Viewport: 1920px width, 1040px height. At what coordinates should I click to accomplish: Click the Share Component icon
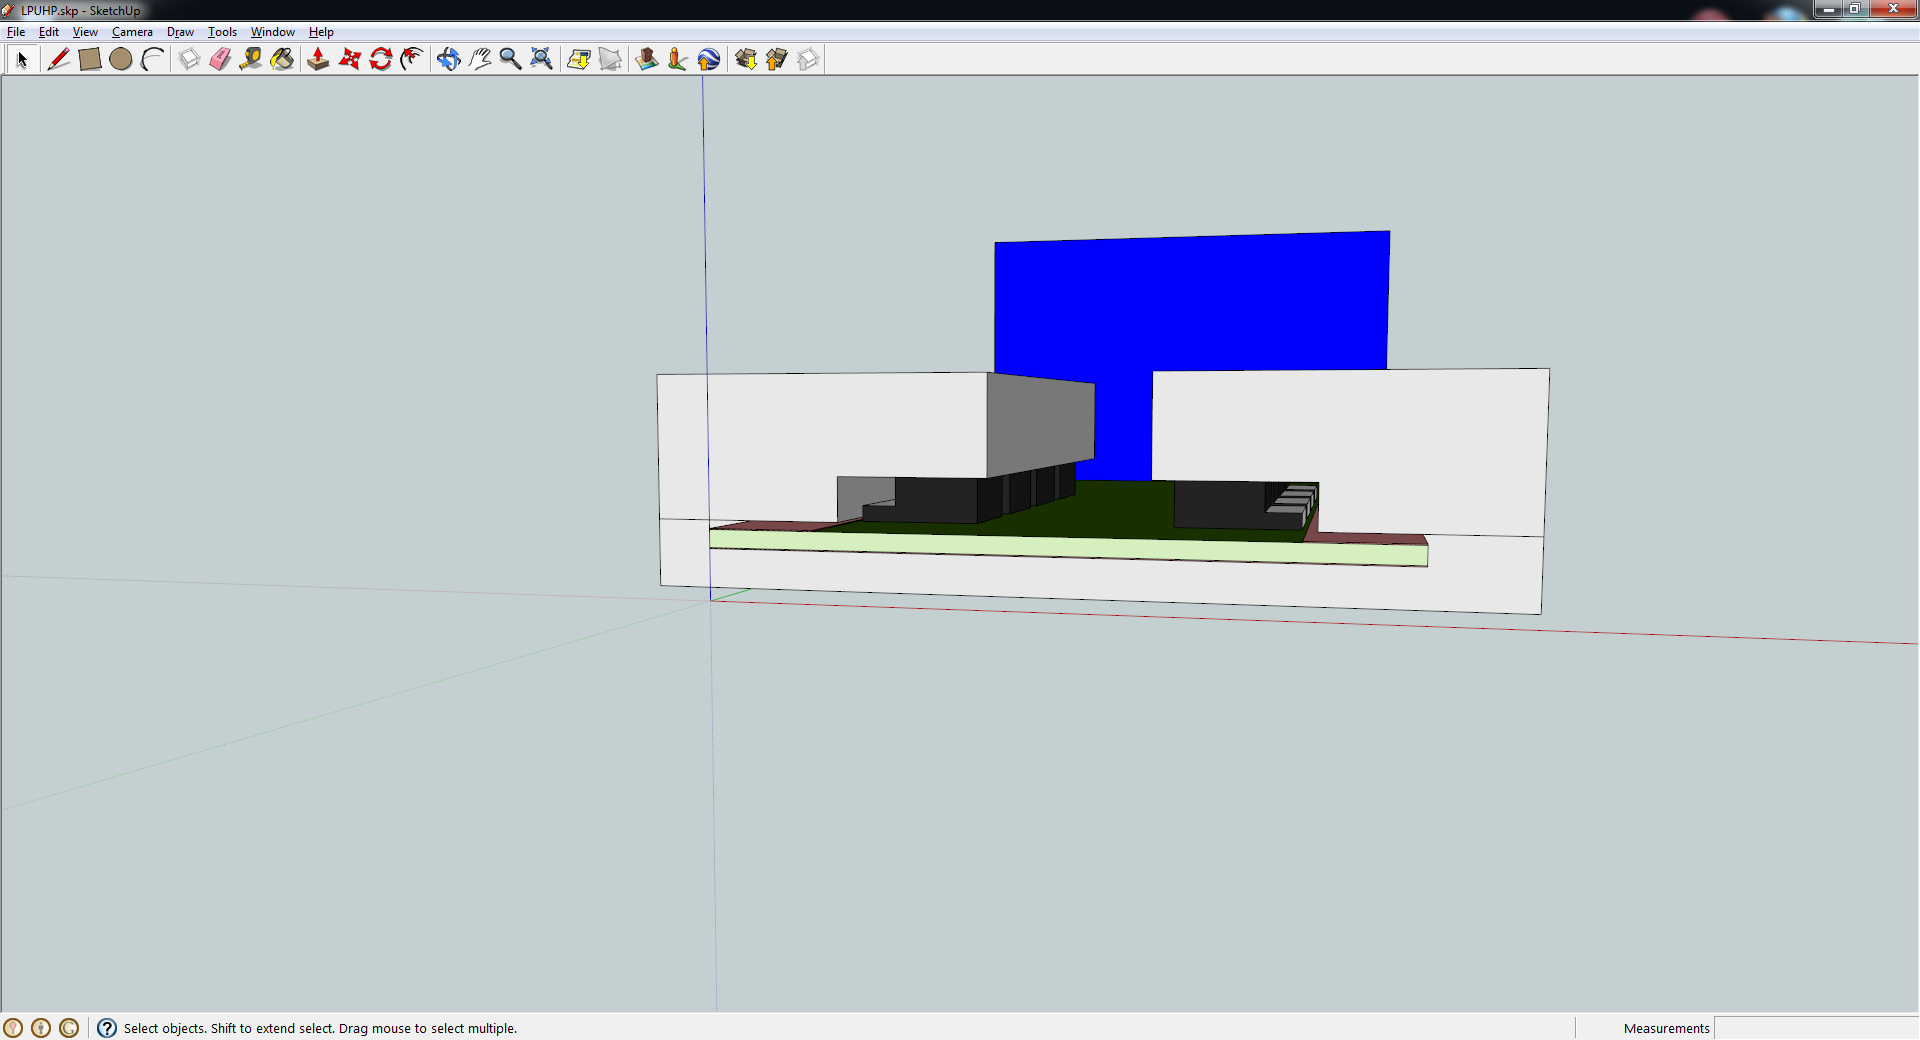(x=808, y=60)
